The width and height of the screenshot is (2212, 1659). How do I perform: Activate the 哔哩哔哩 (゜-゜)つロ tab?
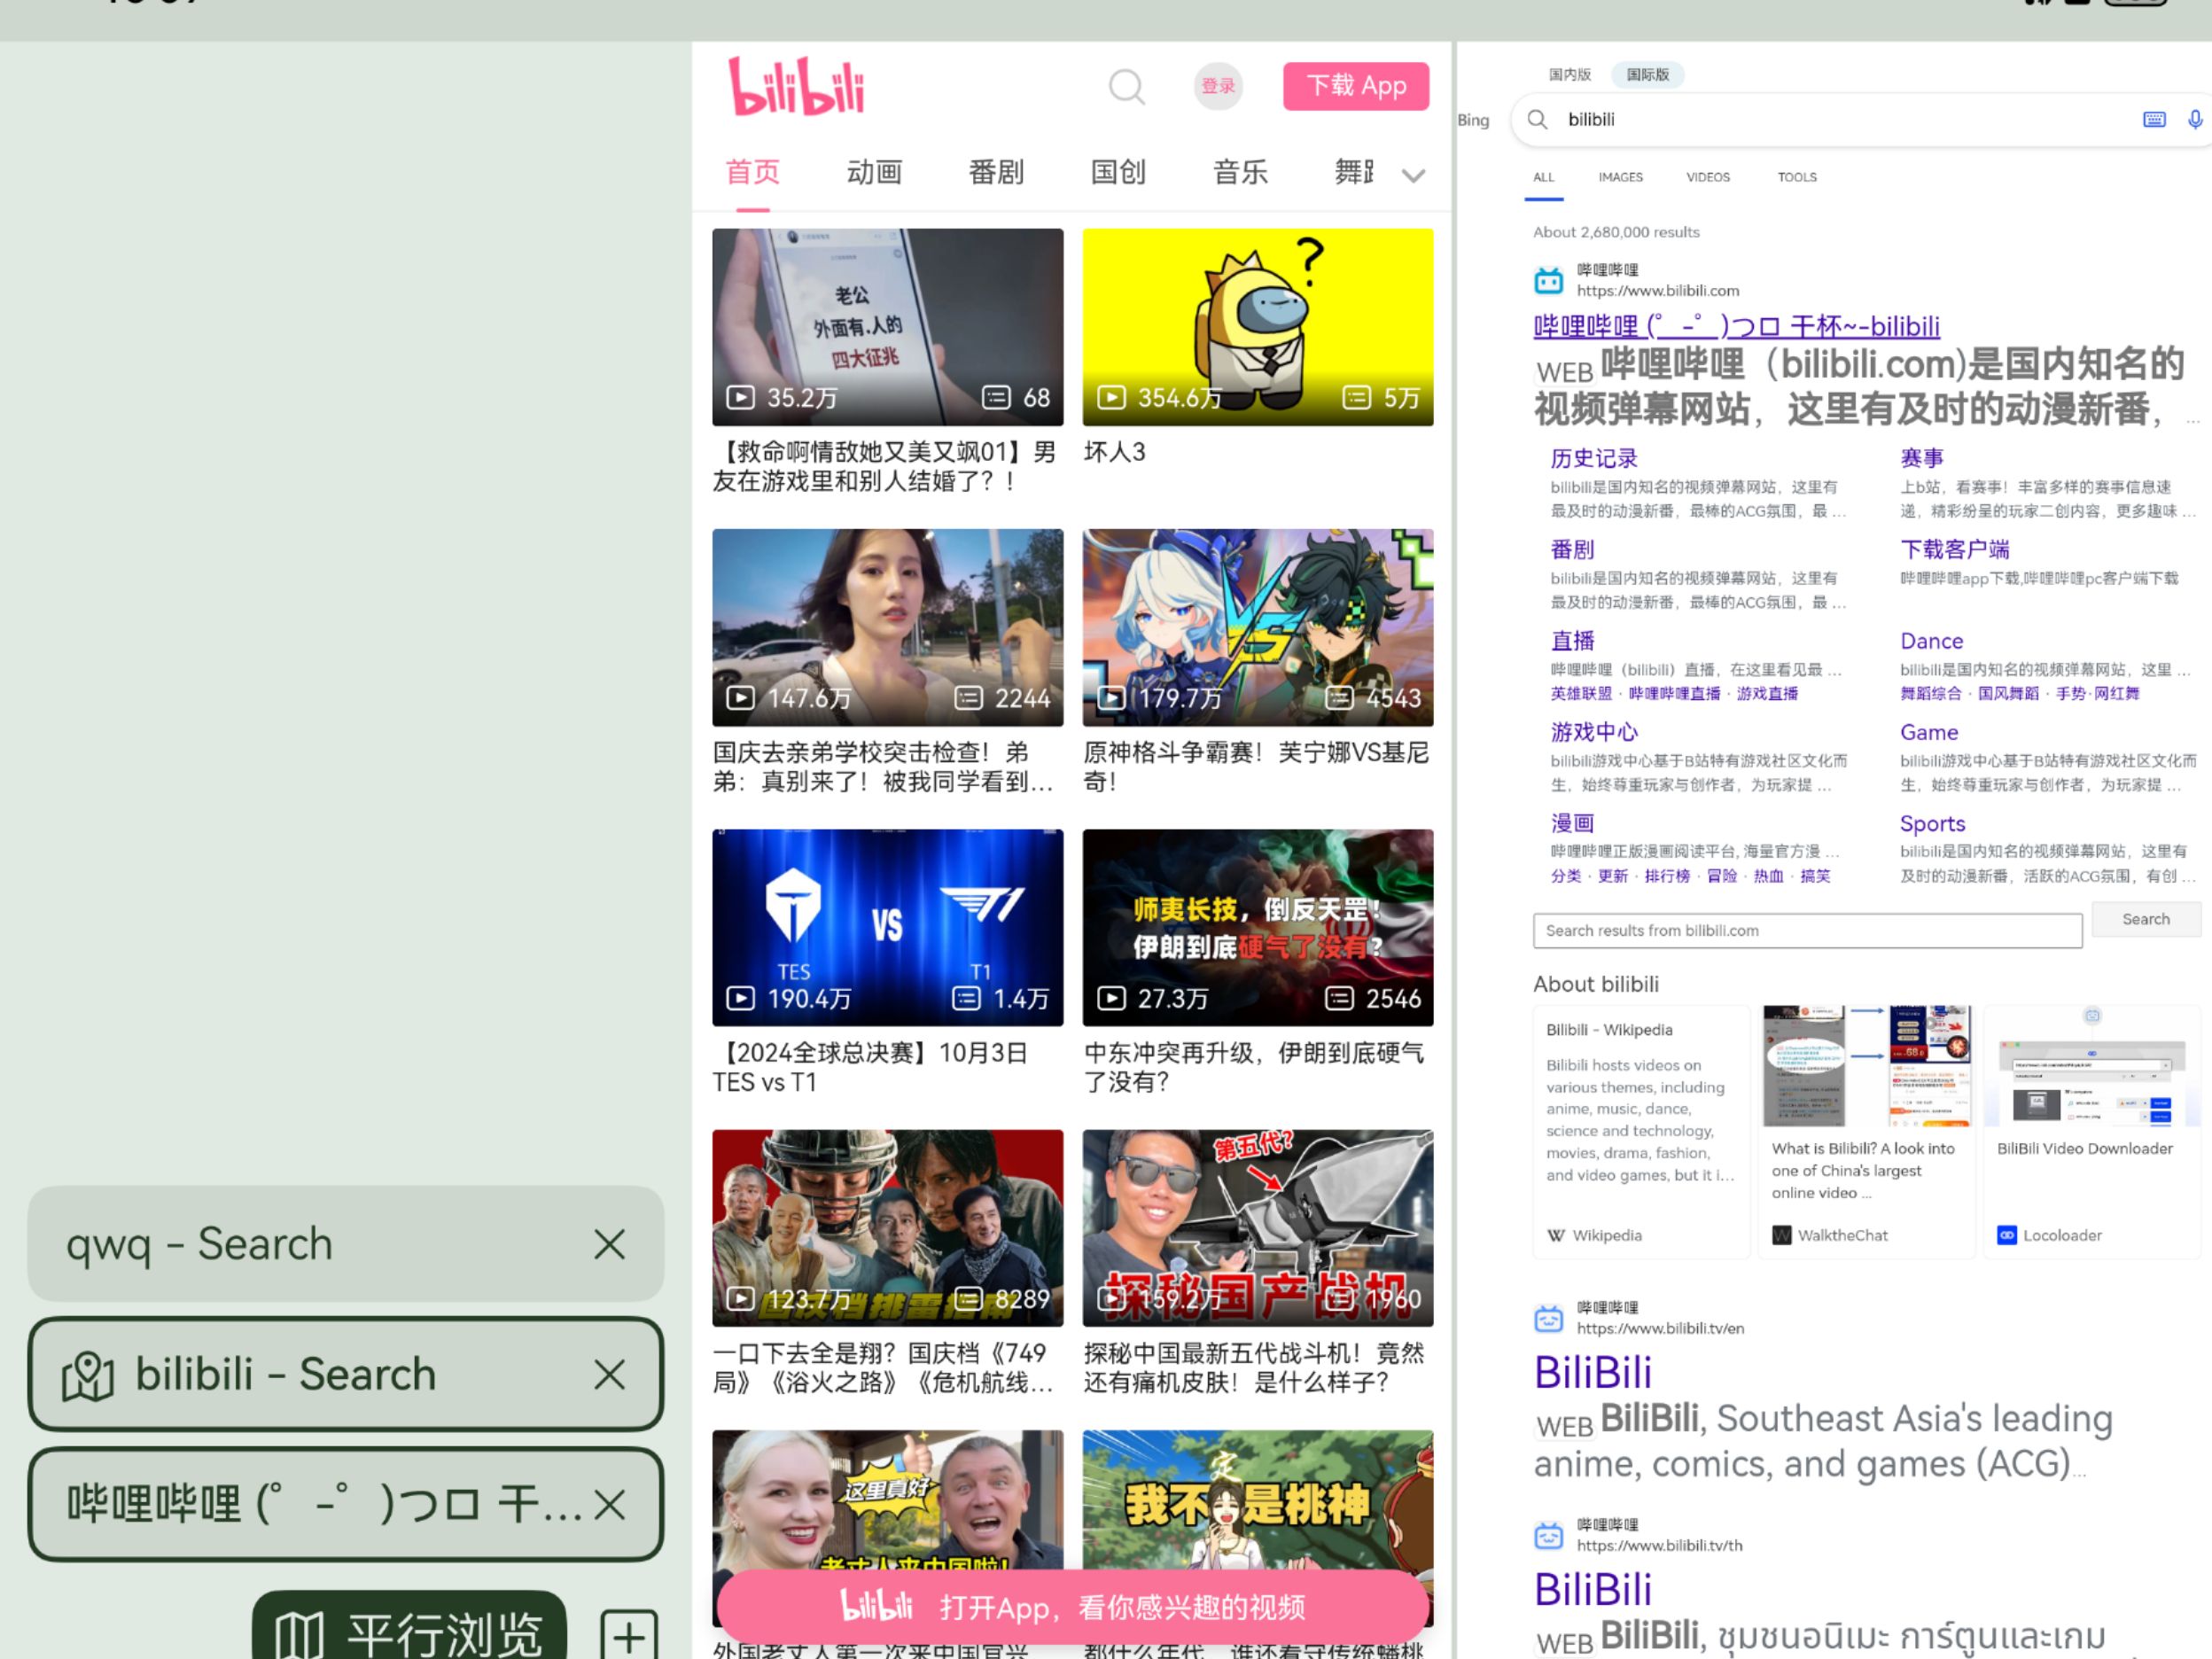pos(345,1504)
